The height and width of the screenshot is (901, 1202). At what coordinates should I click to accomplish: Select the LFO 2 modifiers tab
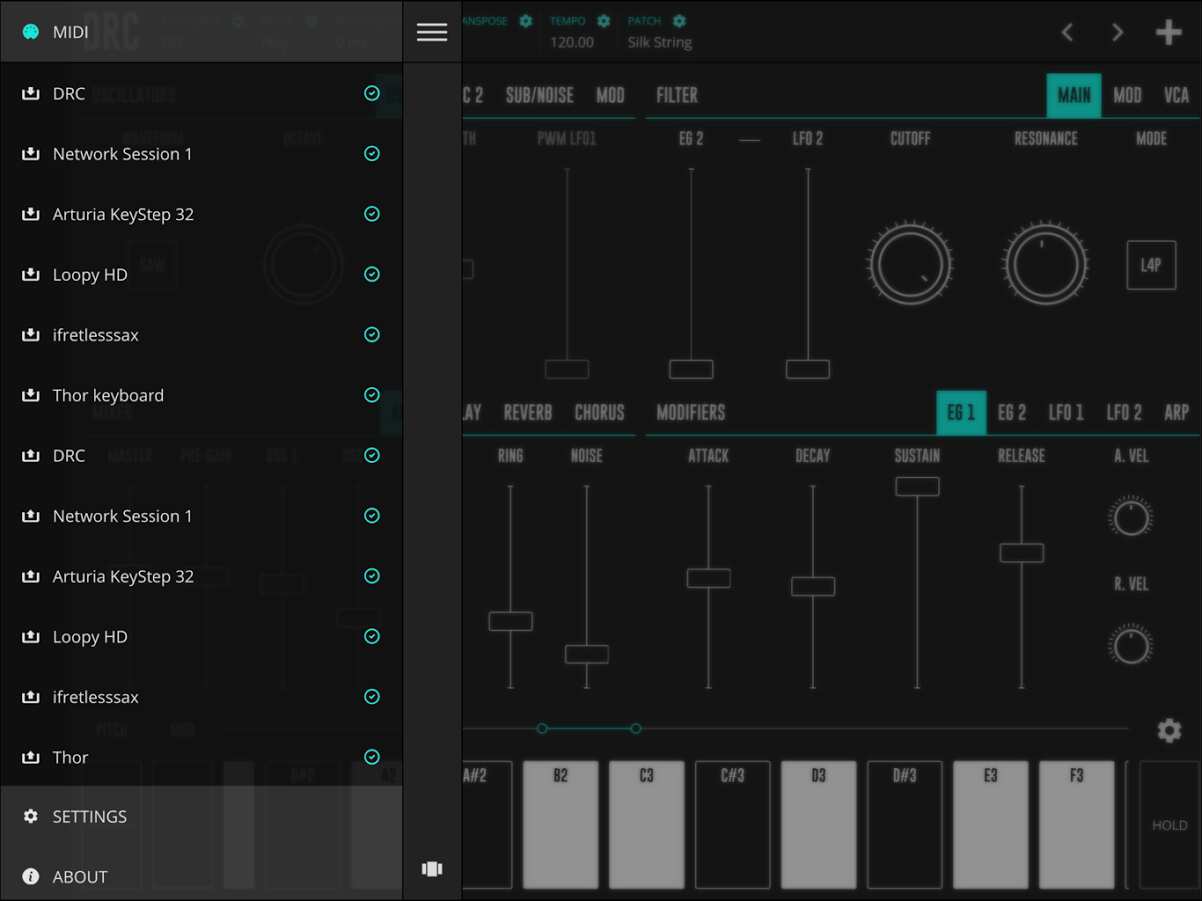tap(1124, 412)
